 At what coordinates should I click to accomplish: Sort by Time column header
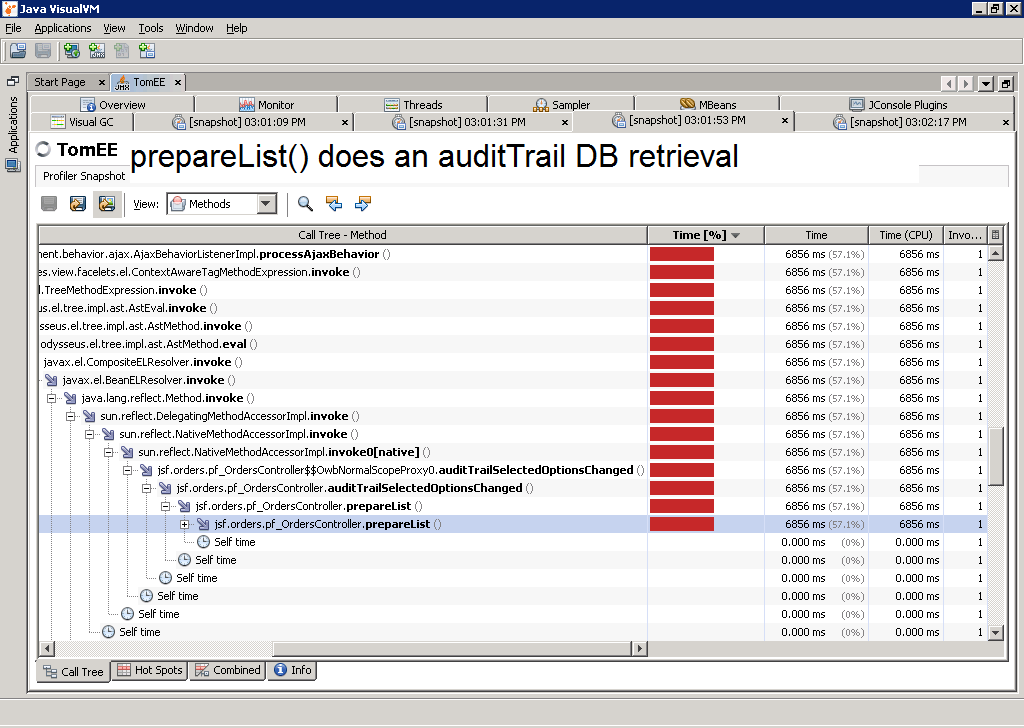[x=816, y=235]
